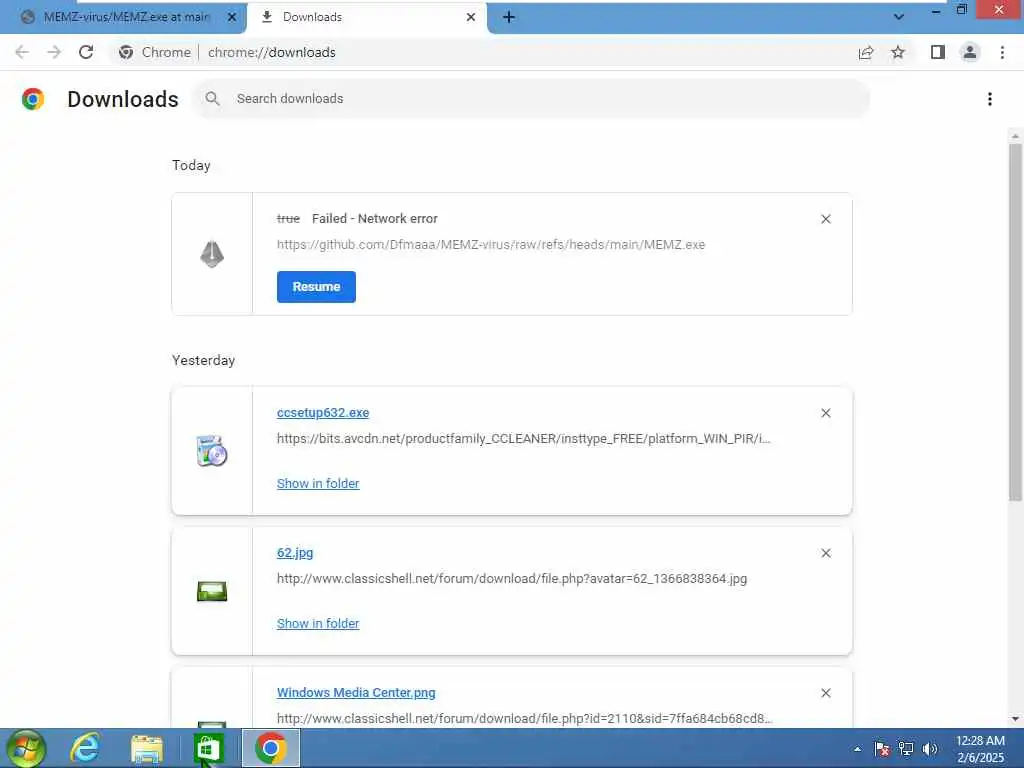Screen dimensions: 1024x768
Task: Show 62.jpg in folder
Action: [x=318, y=623]
